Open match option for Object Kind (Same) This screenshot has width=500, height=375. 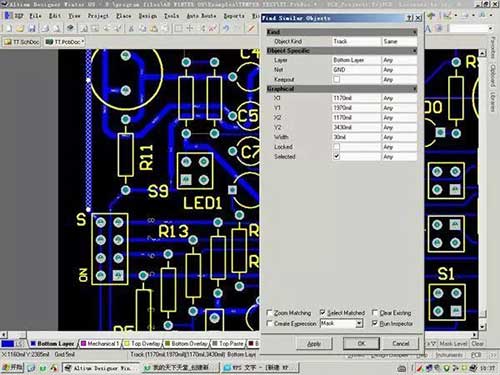click(x=399, y=41)
